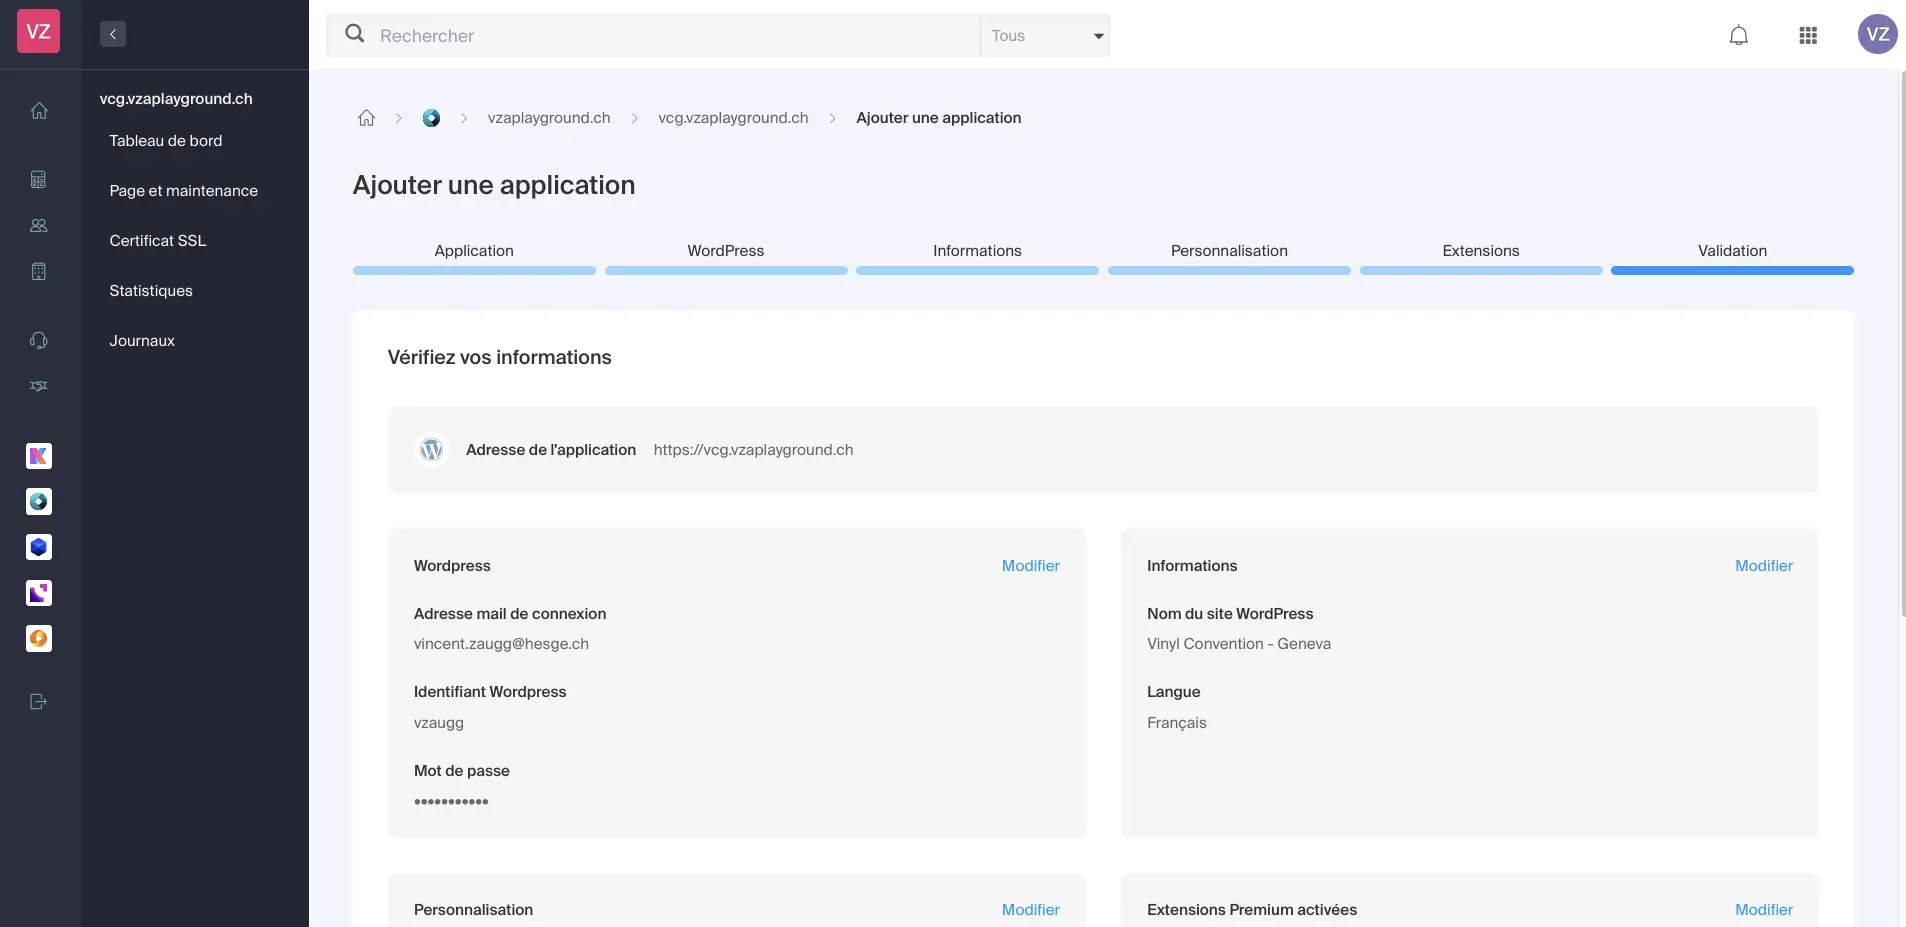Click Modifier in the Wordpress section
The width and height of the screenshot is (1906, 927).
pyautogui.click(x=1030, y=566)
